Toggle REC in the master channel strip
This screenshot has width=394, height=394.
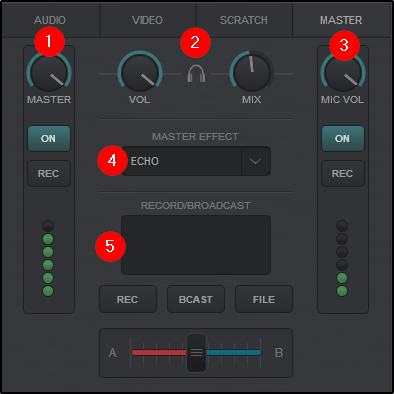point(49,173)
